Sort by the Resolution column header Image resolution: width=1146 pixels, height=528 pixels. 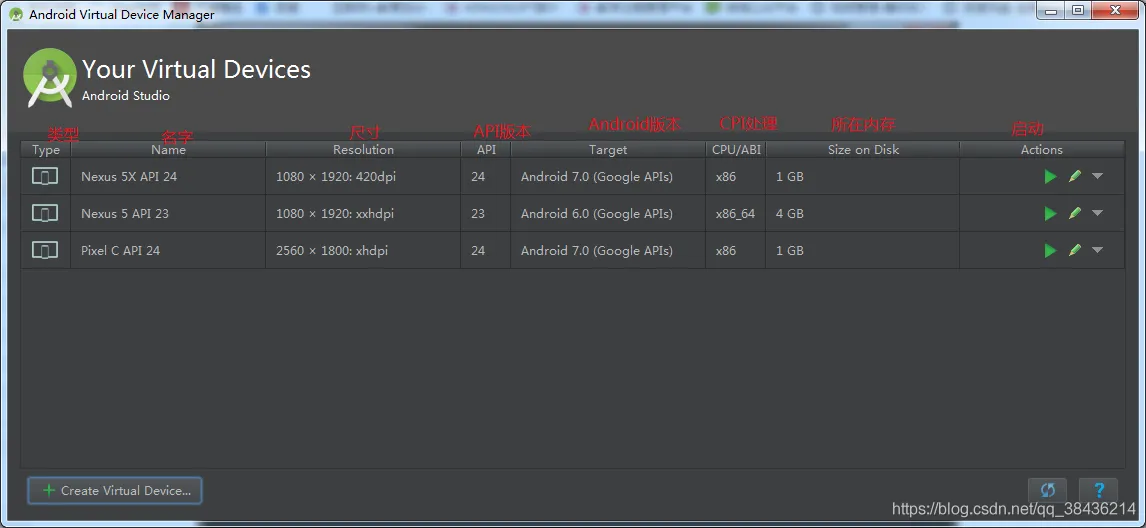(x=363, y=149)
